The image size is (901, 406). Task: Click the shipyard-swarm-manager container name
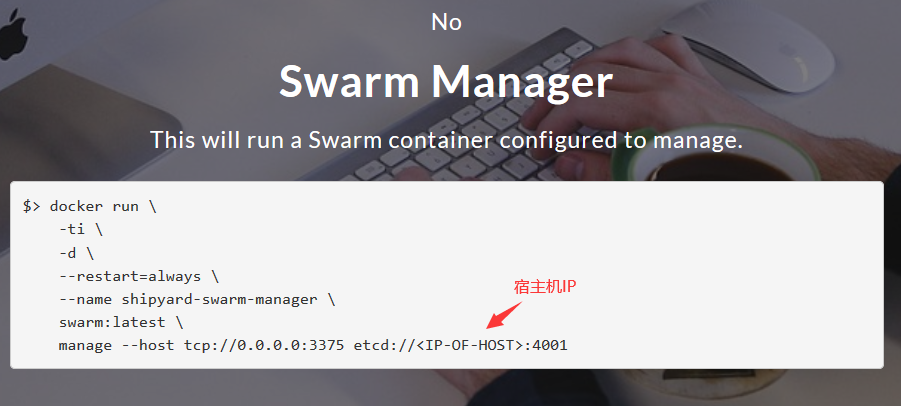point(219,299)
